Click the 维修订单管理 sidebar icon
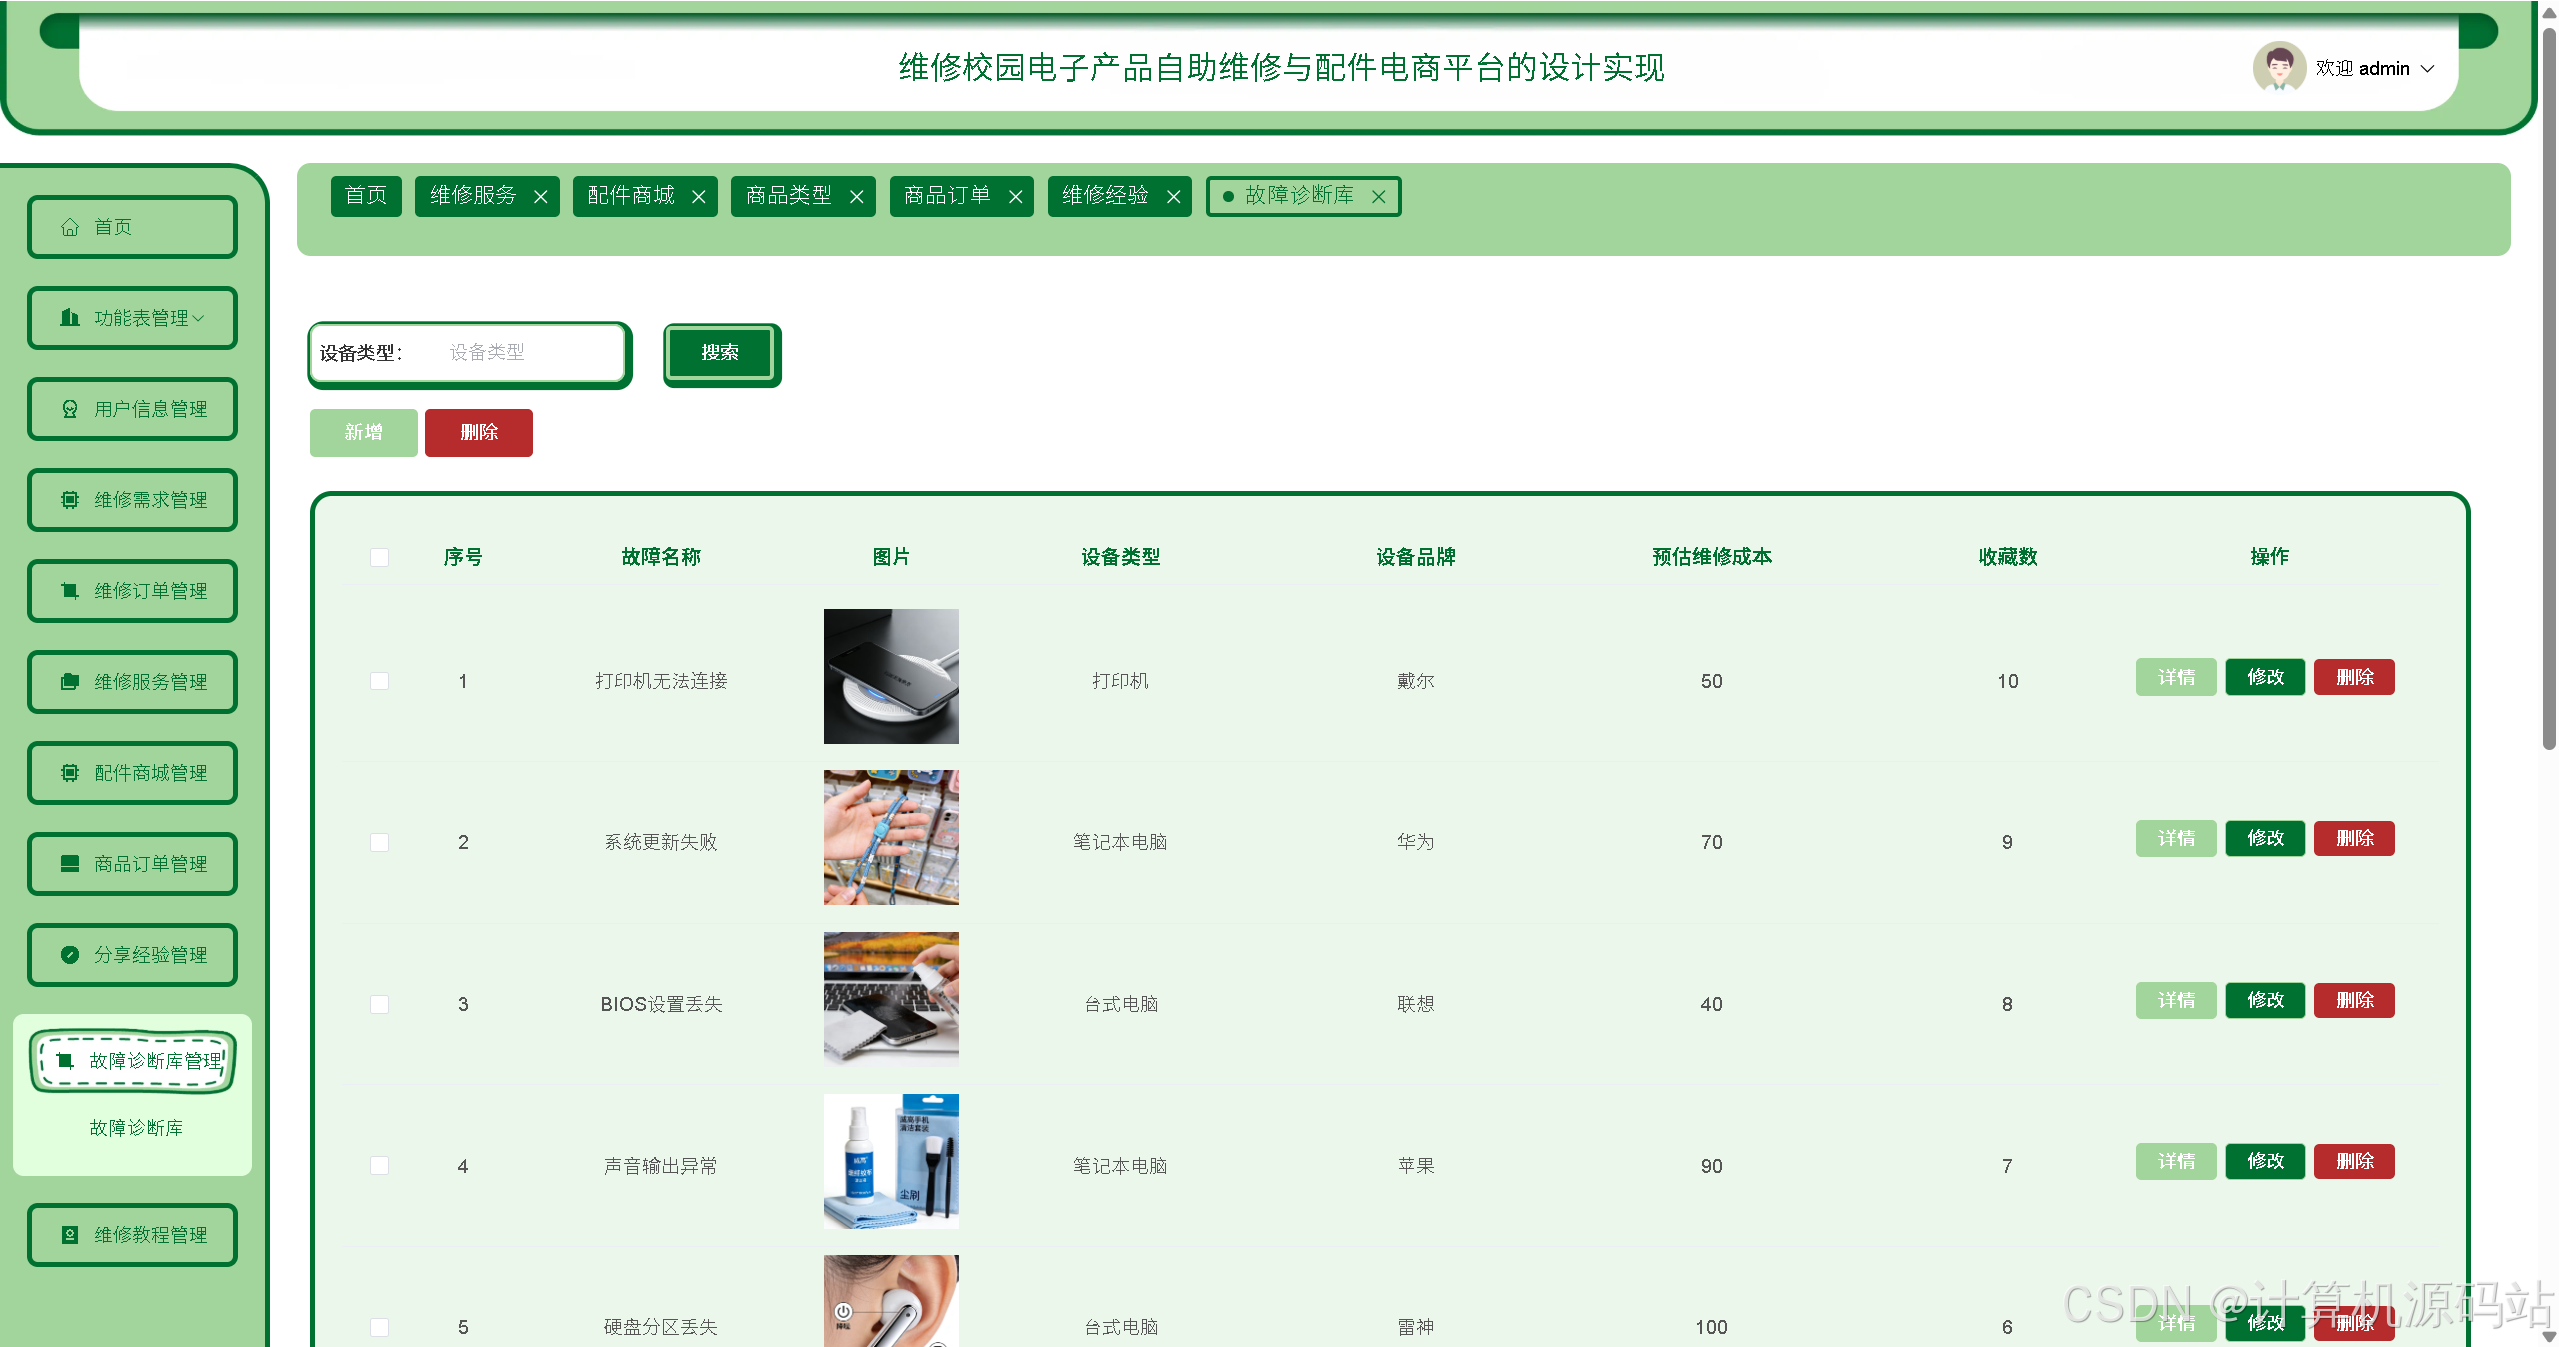 click(x=70, y=591)
